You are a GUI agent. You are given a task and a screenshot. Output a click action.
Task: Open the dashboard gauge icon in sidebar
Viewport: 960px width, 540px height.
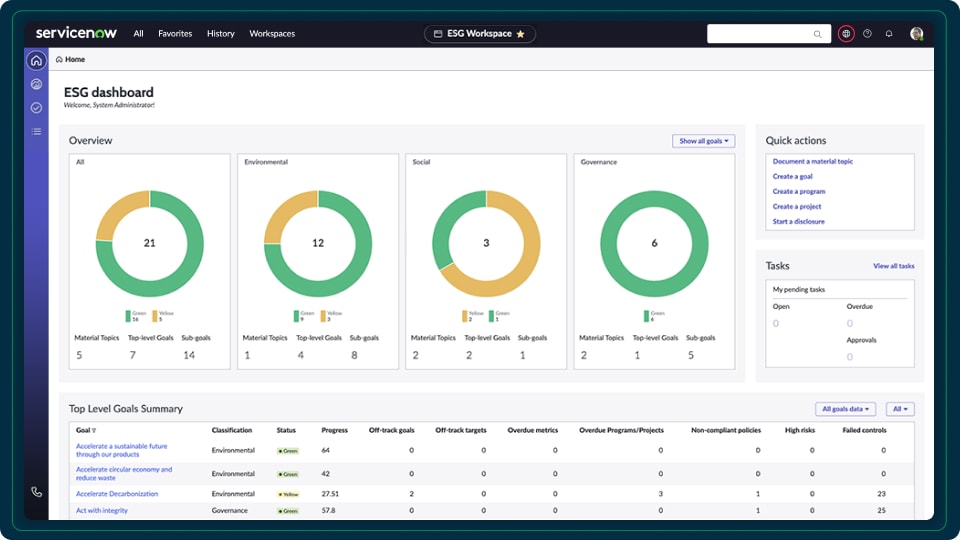point(36,84)
